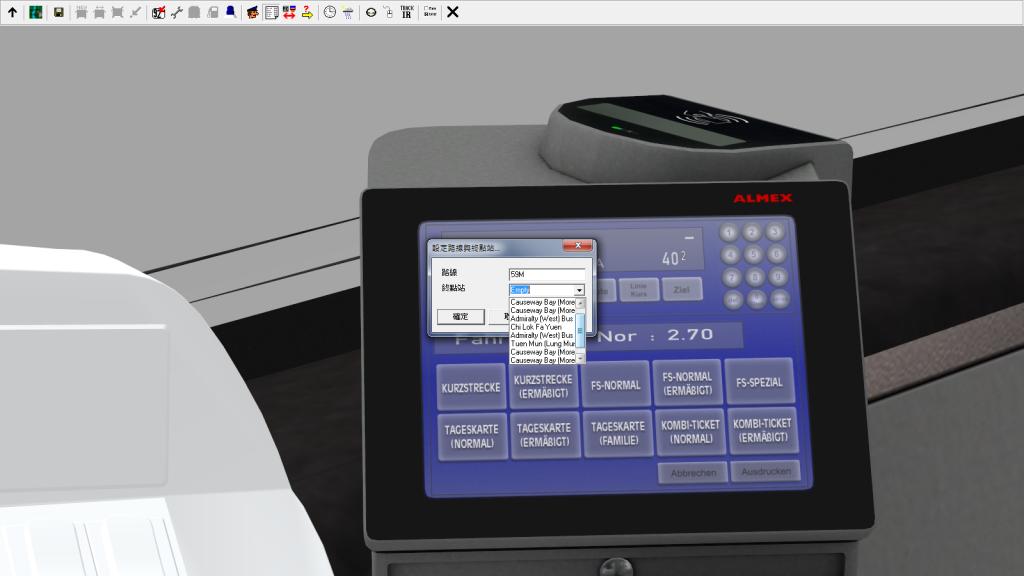The width and height of the screenshot is (1024, 576).
Task: Select the FS-SPEZIAL ticket button
Action: click(759, 381)
